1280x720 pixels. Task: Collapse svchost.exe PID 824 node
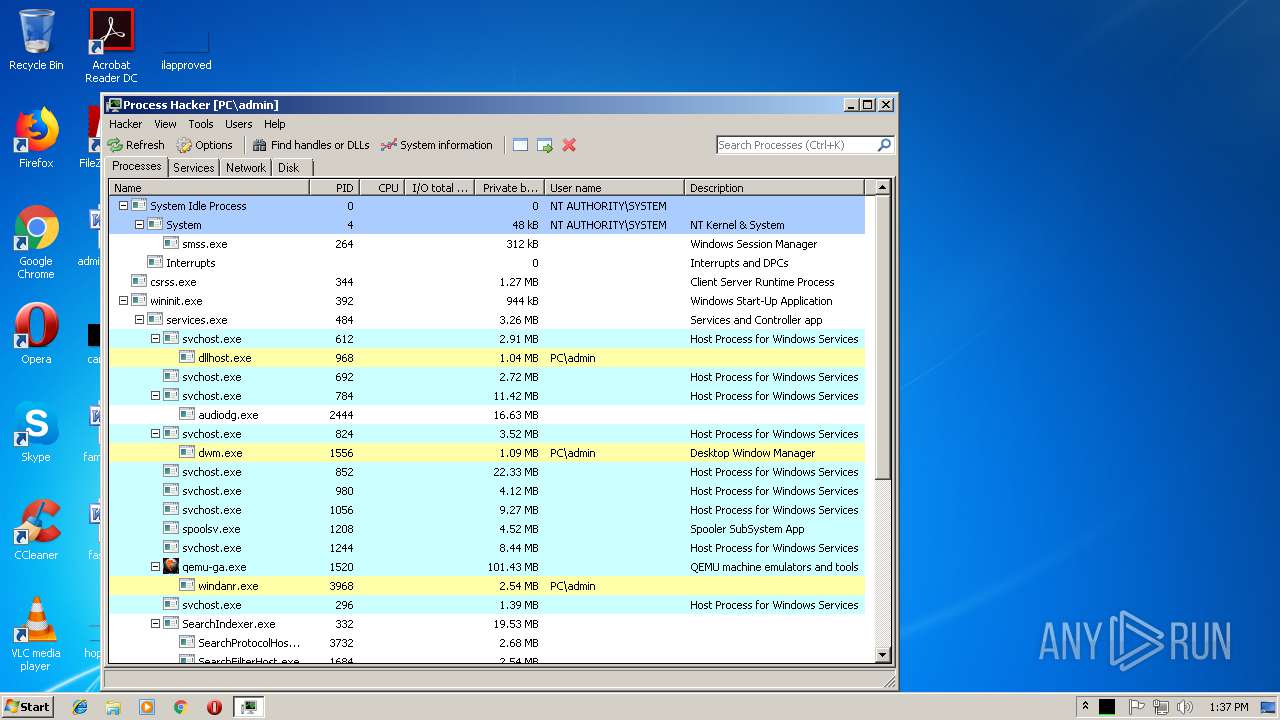pyautogui.click(x=155, y=434)
